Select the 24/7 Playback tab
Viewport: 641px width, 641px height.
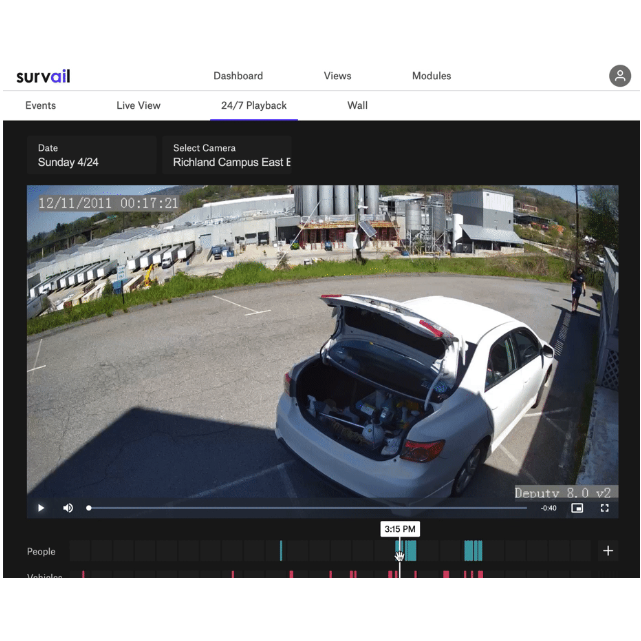click(254, 105)
